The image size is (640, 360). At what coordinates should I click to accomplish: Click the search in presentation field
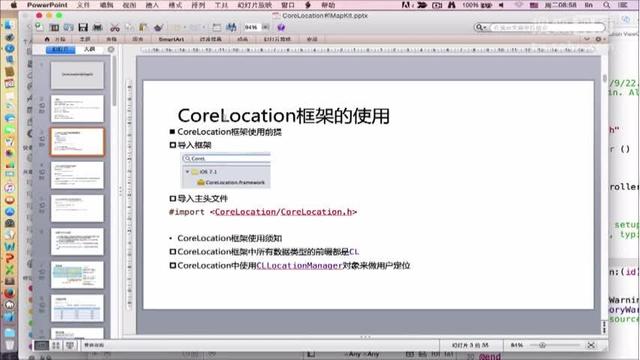coord(547,27)
